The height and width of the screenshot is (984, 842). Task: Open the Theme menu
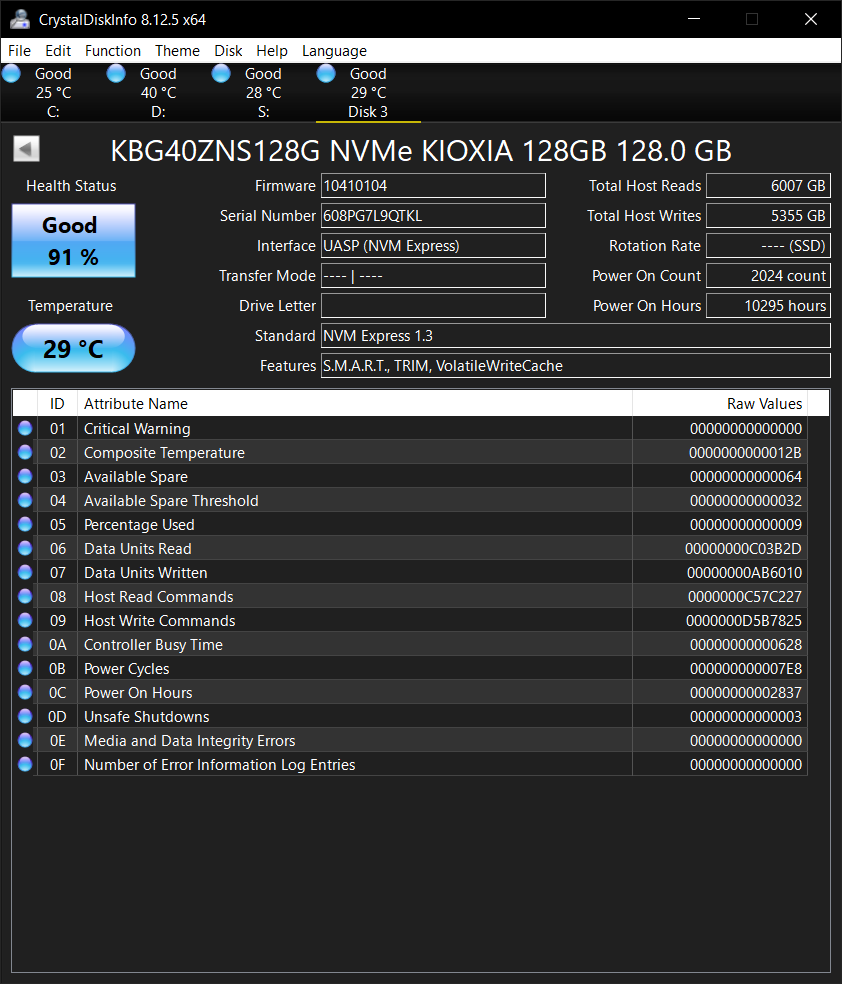(177, 51)
